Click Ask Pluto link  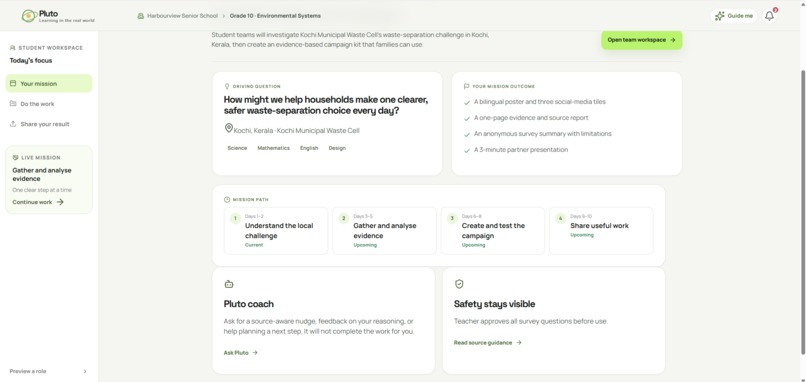[241, 353]
